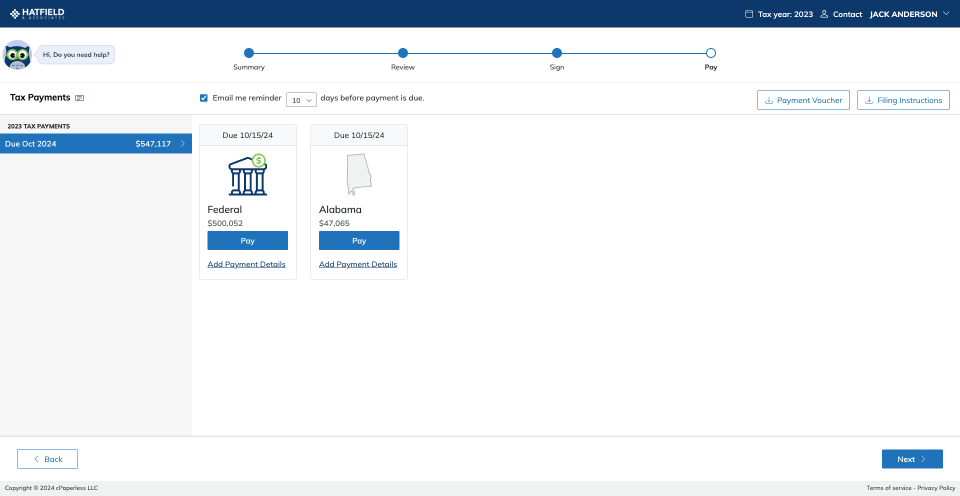Pay the Federal tax amount
The width and height of the screenshot is (960, 496).
pos(248,241)
